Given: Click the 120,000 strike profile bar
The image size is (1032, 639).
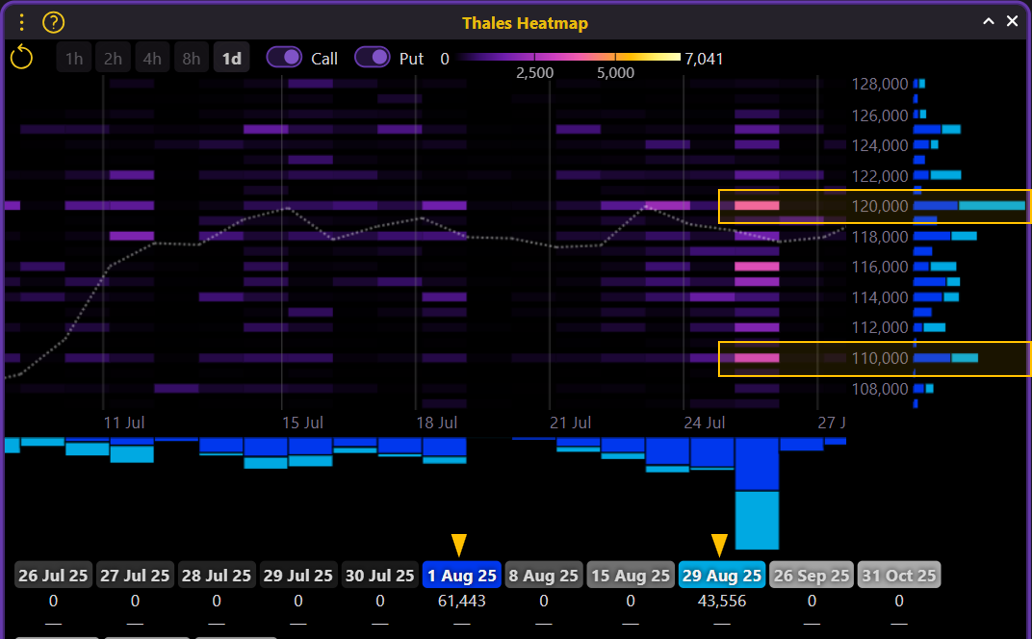Looking at the screenshot, I should [969, 206].
